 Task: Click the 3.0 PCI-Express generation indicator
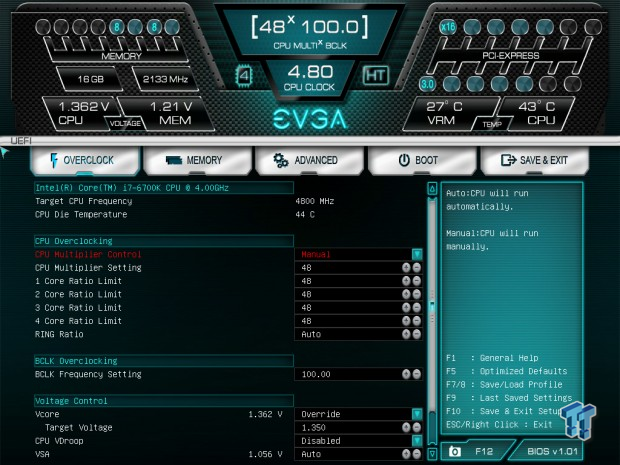pos(427,84)
